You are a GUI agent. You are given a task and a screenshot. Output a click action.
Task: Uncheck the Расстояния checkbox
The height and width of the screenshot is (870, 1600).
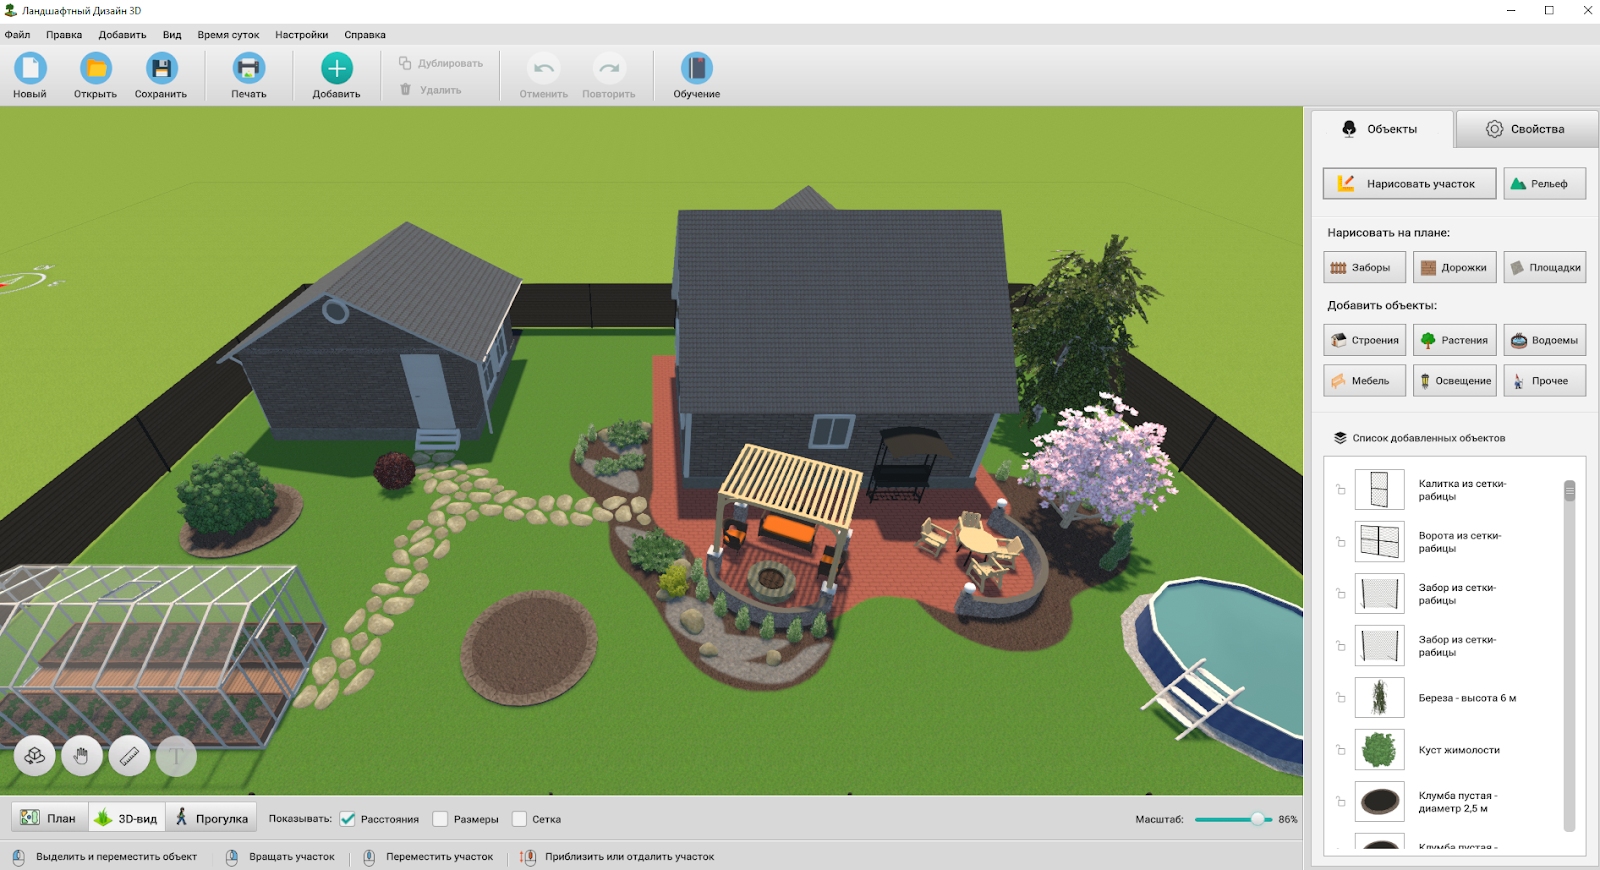pos(348,819)
